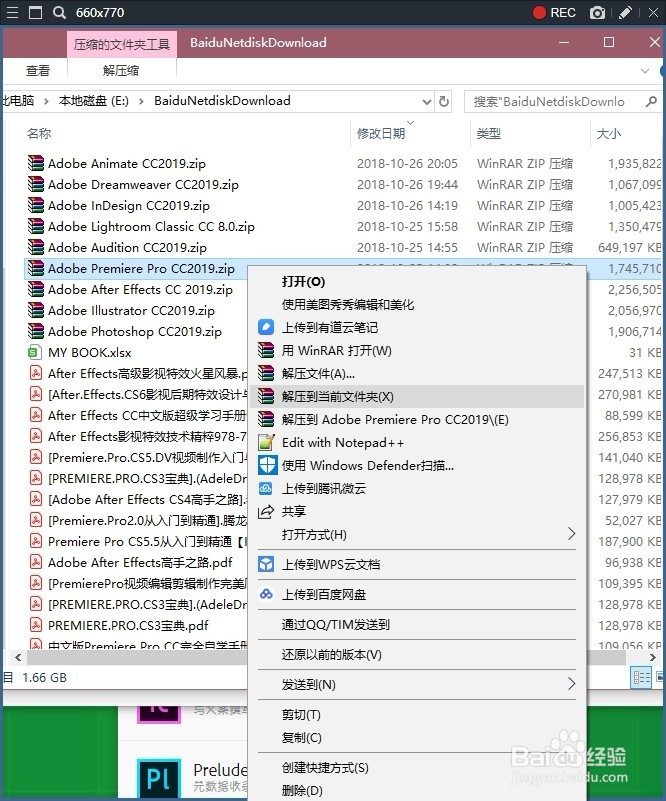This screenshot has width=666, height=801.
Task: Choose 解压到 Adobe Premiere Pro CC2019\(E)
Action: tap(395, 419)
